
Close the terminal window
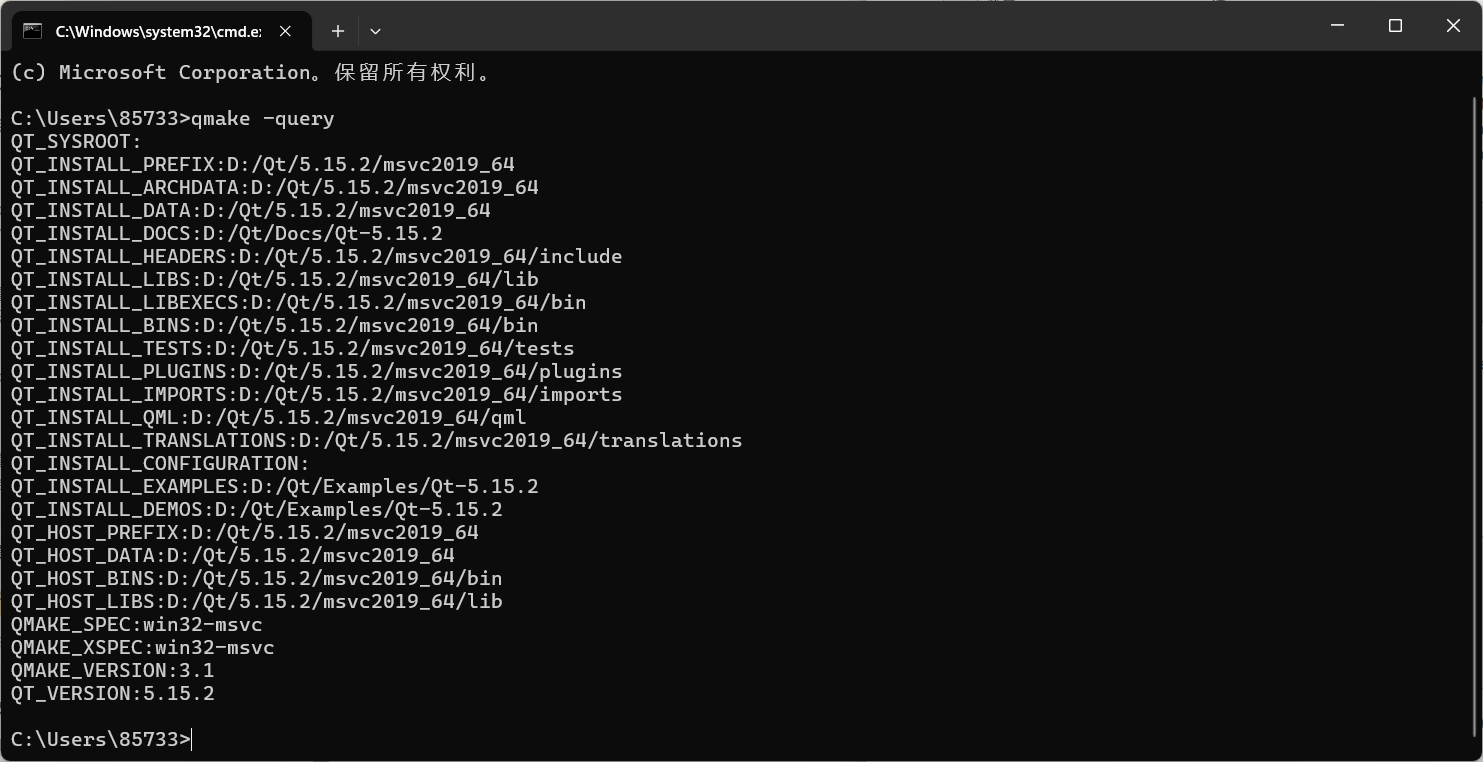1453,26
